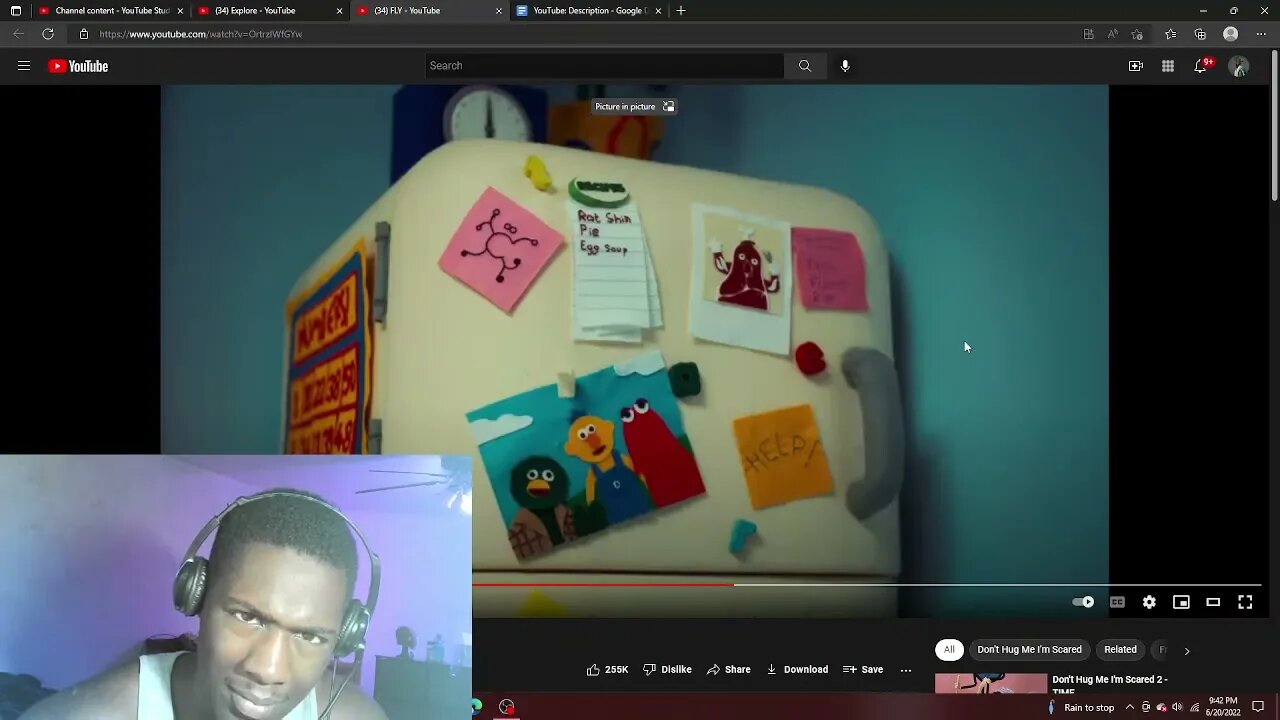
Task: Open the taskbar volume control
Action: click(x=1177, y=707)
